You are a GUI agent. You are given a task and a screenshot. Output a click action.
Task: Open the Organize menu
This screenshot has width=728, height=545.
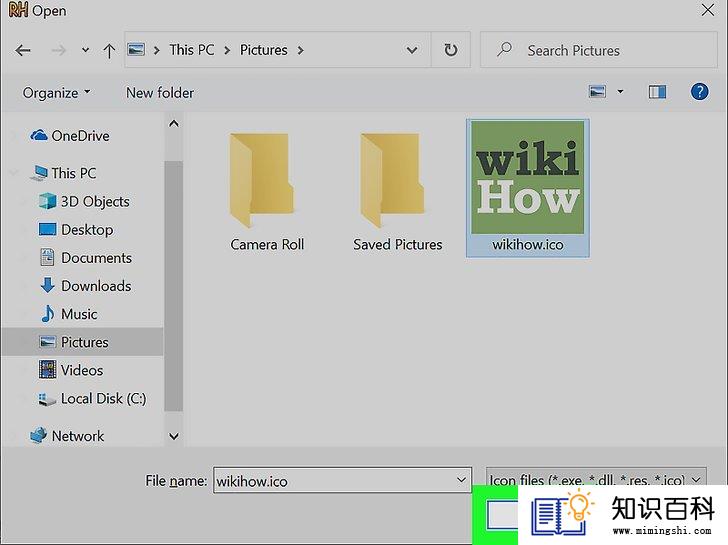point(56,93)
